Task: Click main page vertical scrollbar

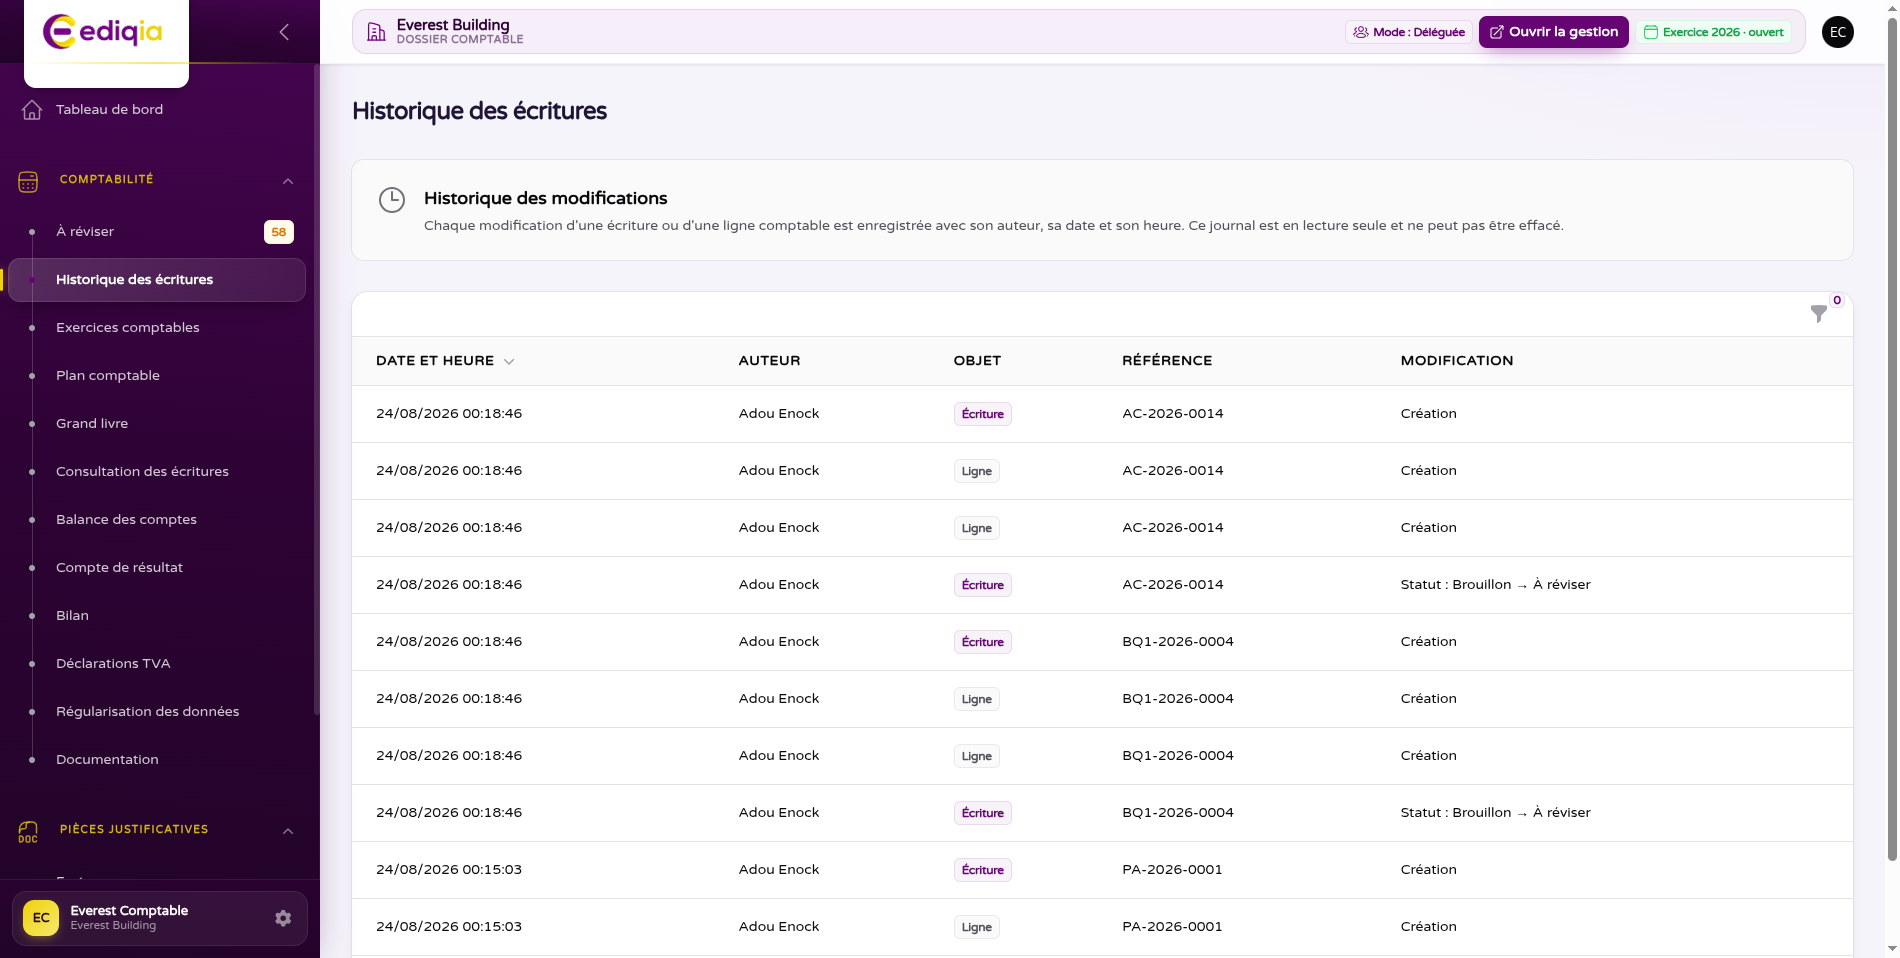Action: [1892, 440]
